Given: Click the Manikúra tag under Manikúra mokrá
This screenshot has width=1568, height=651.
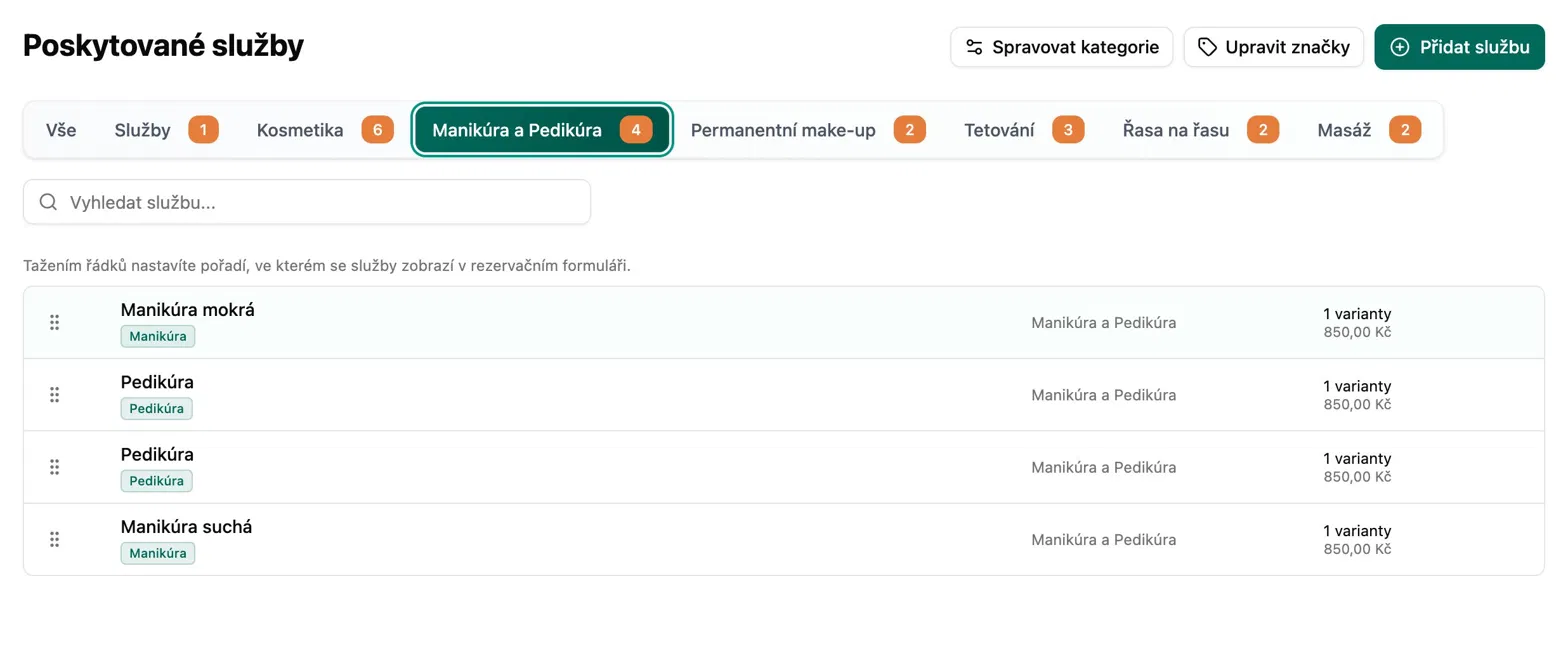Looking at the screenshot, I should (x=158, y=336).
